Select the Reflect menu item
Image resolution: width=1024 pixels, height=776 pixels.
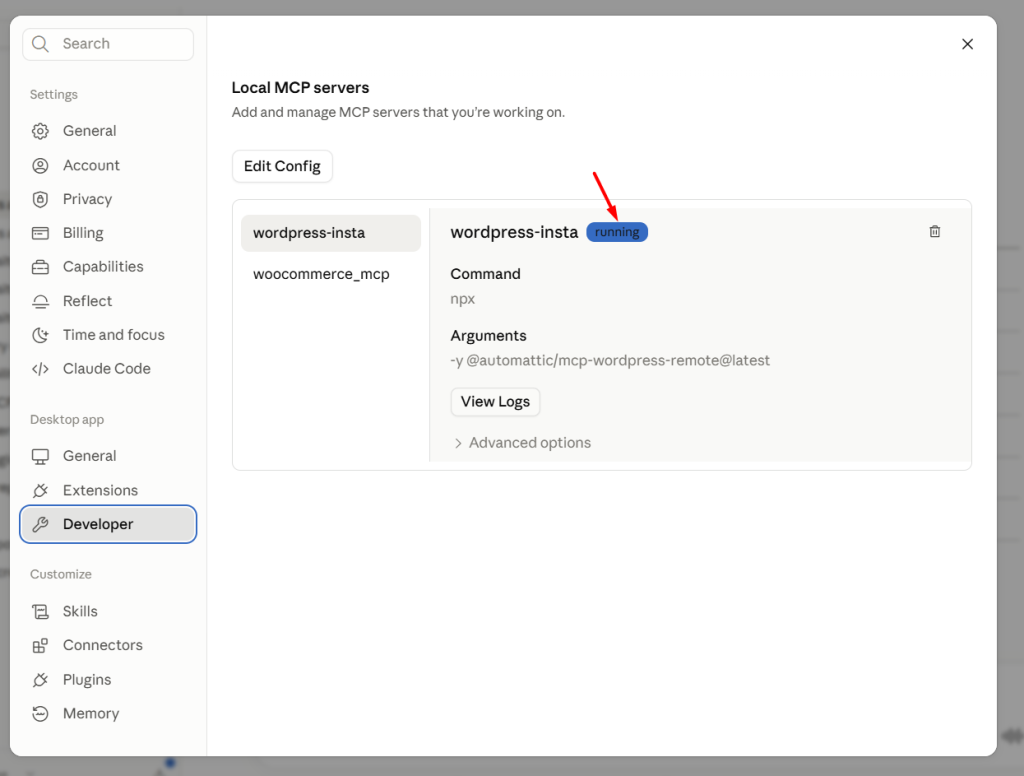(108, 301)
